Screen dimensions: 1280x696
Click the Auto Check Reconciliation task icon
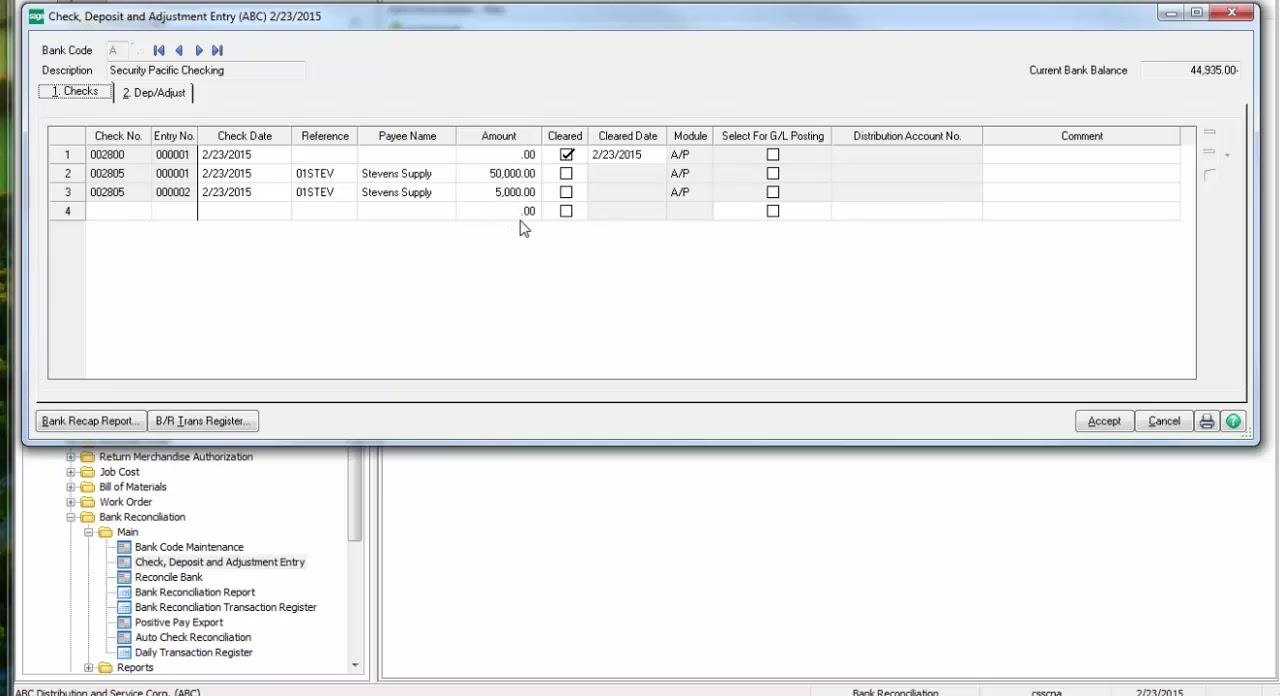point(124,637)
